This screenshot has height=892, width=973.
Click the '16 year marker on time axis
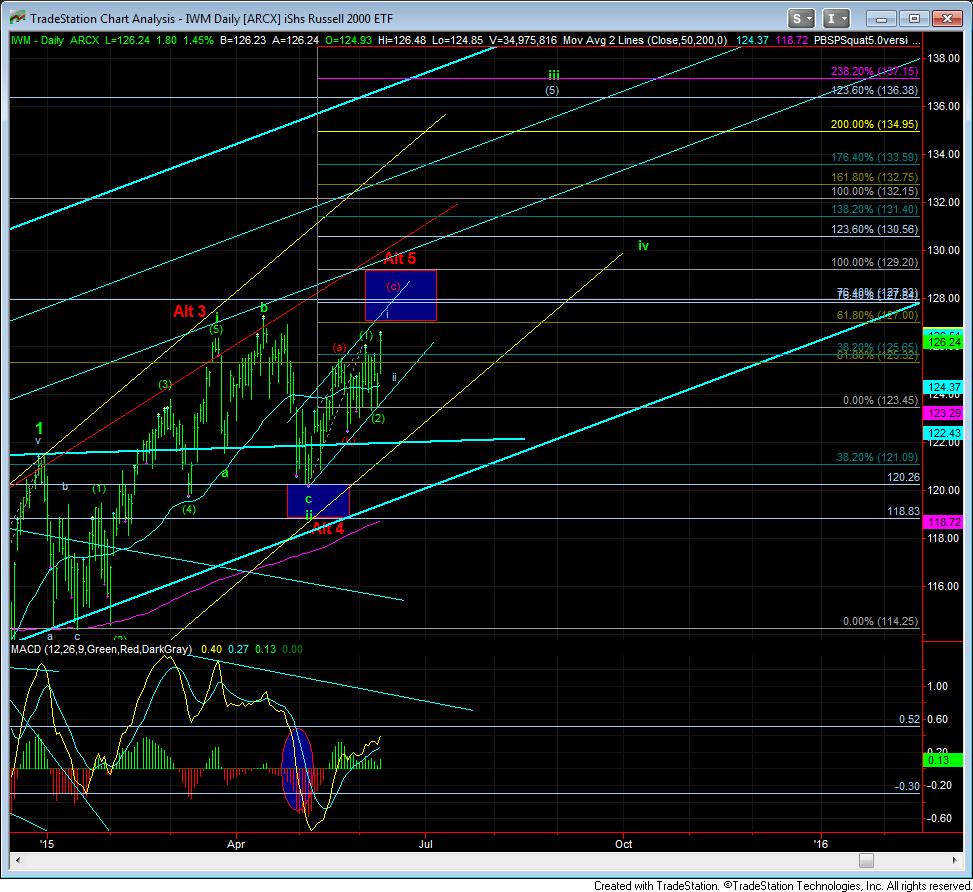821,844
